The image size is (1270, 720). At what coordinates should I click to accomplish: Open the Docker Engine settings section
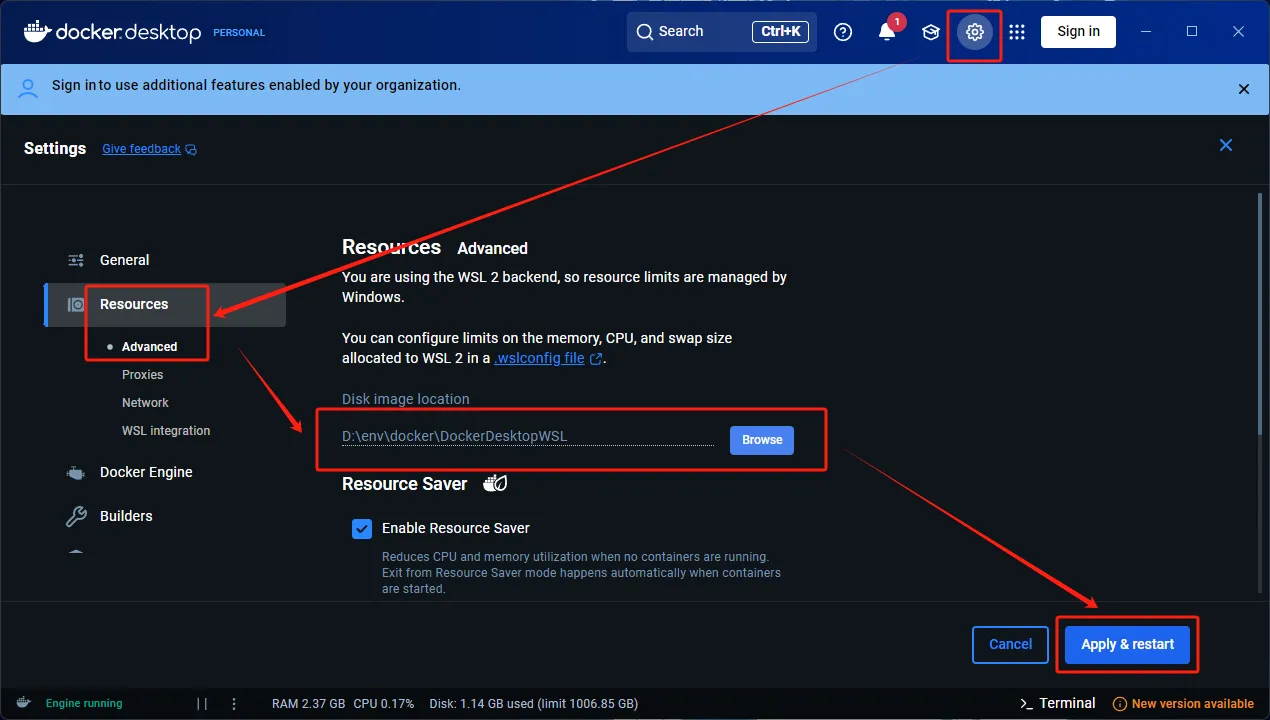[x=146, y=472]
